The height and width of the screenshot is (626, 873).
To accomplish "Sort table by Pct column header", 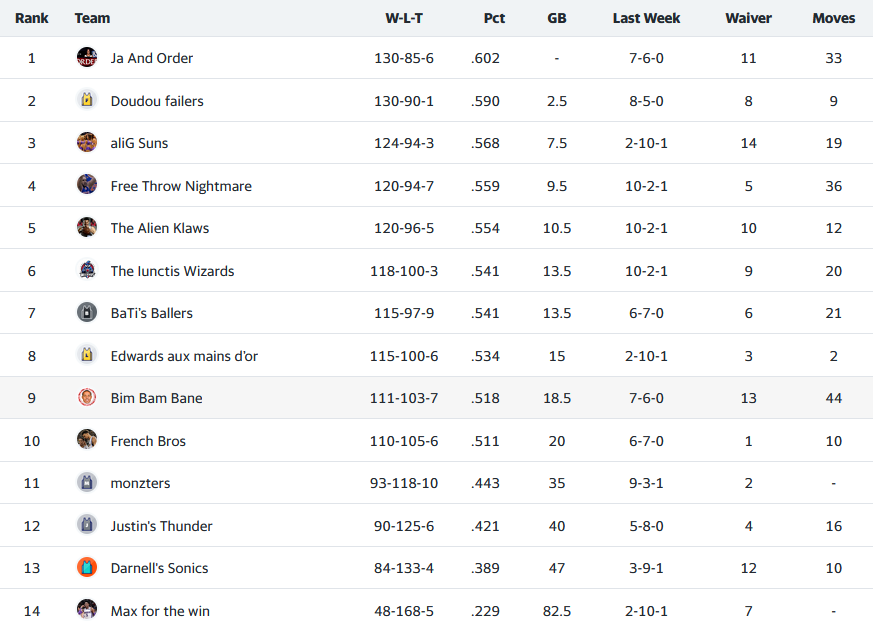I will 494,18.
